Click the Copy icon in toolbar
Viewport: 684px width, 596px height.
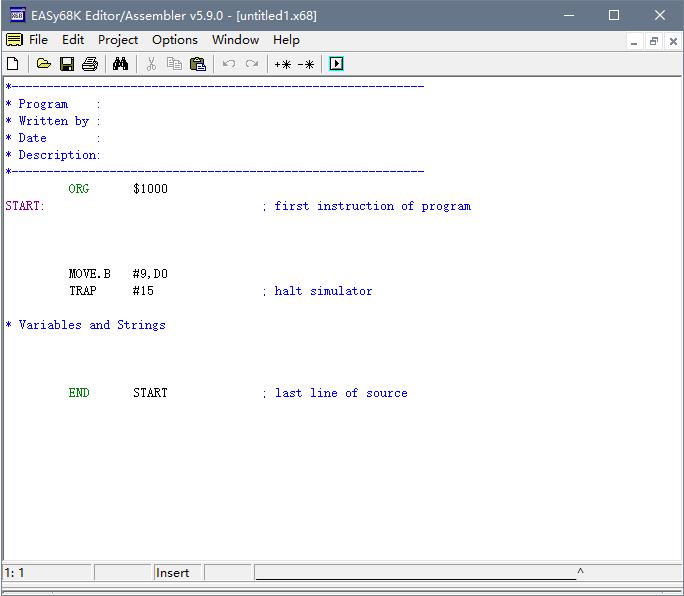coord(174,64)
